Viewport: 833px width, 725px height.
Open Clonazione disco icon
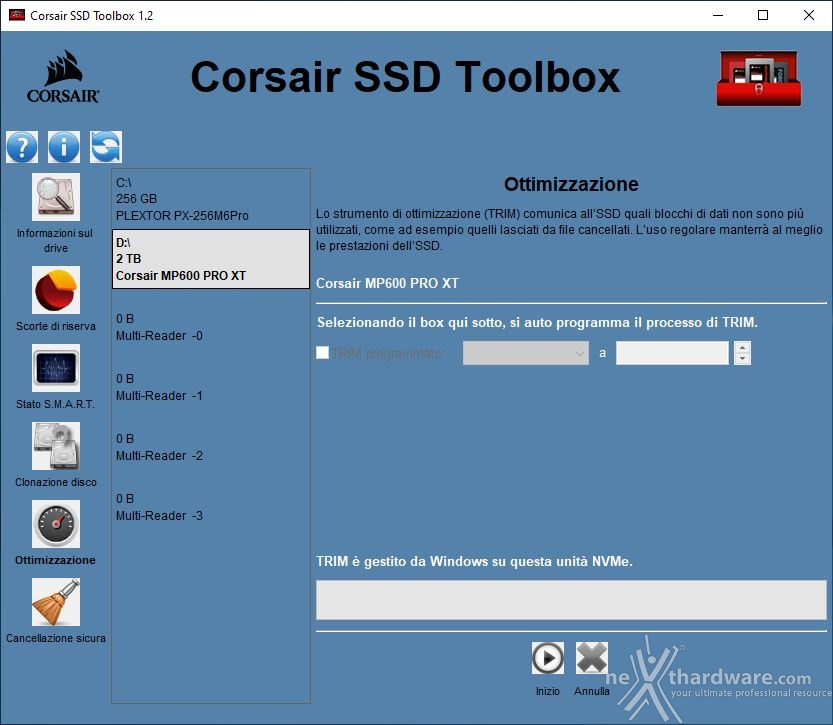pyautogui.click(x=56, y=446)
